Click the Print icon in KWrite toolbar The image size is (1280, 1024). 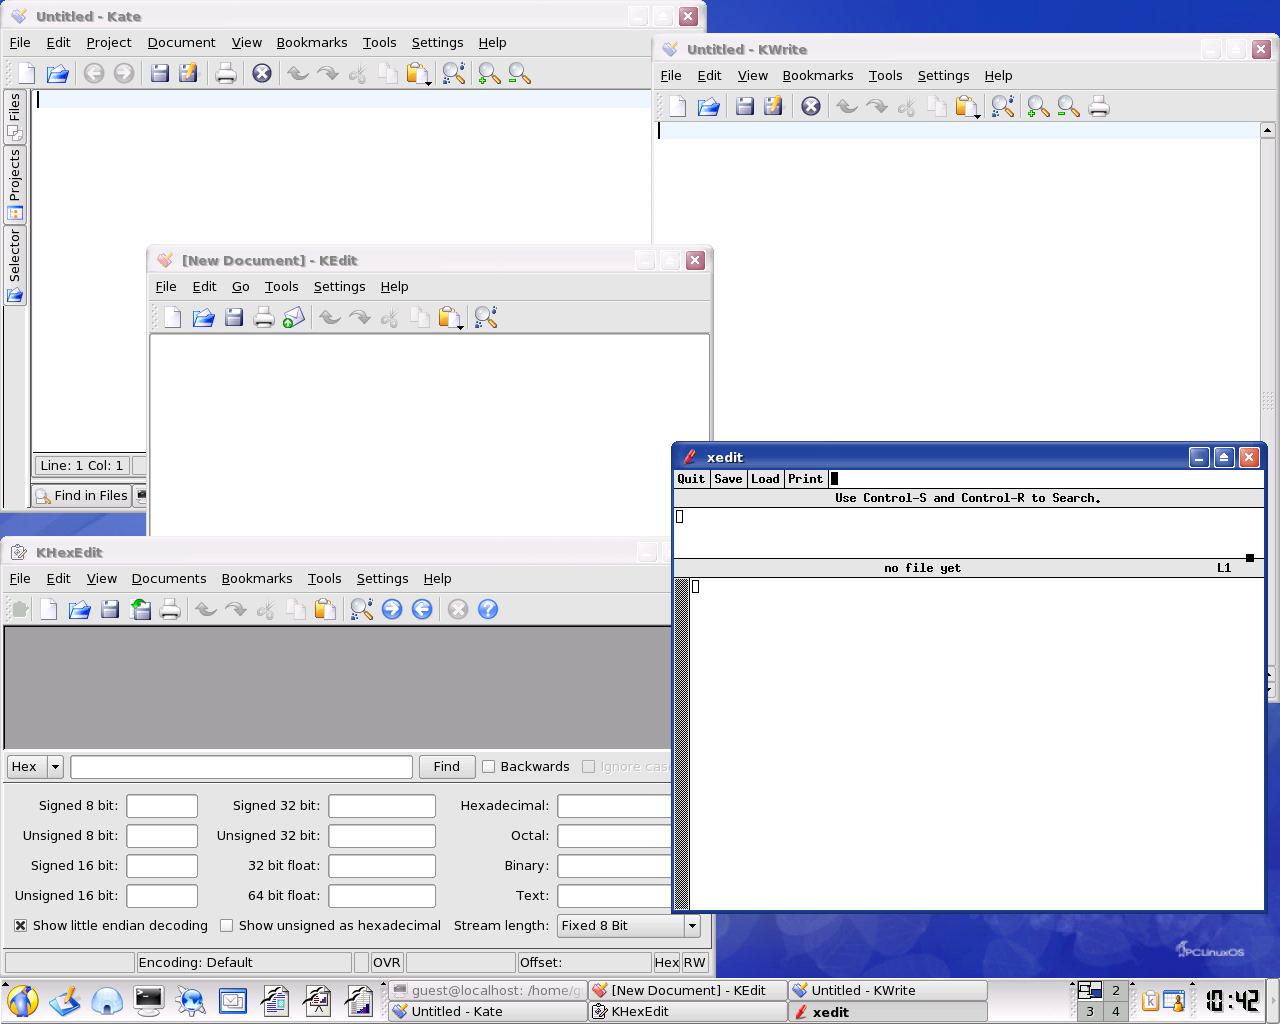tap(1099, 106)
